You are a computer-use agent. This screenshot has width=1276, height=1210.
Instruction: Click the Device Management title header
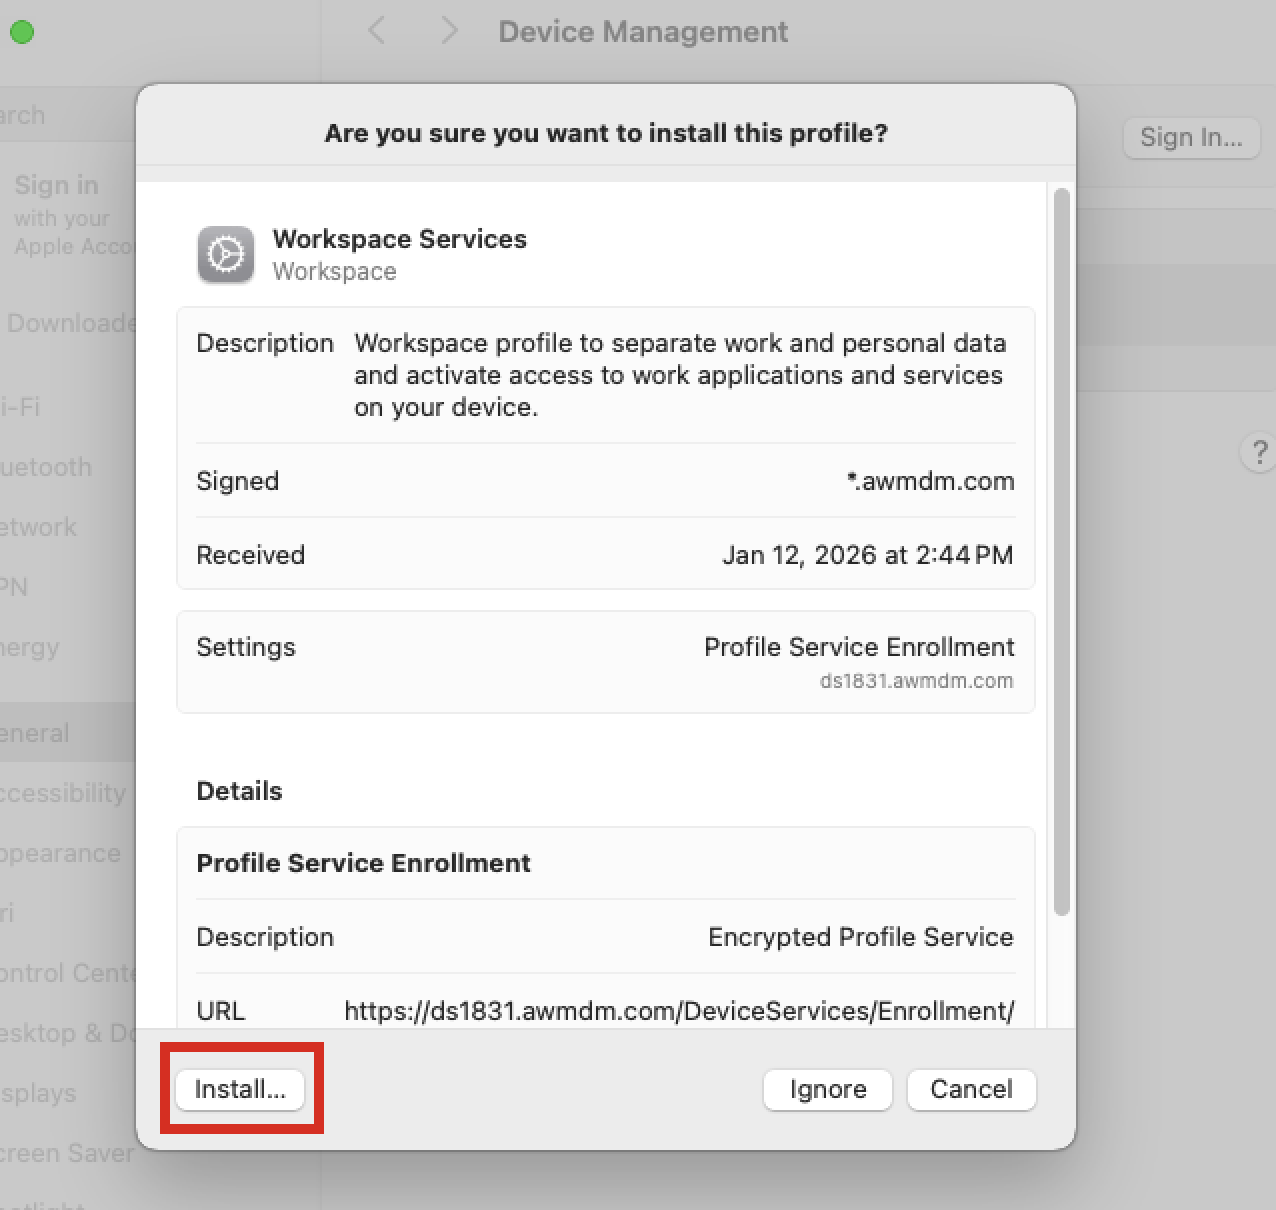click(x=642, y=31)
